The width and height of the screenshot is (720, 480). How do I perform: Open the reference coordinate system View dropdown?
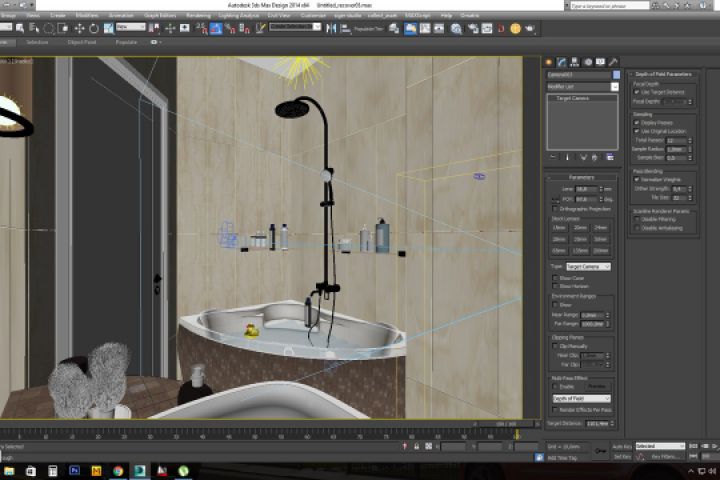tap(131, 28)
